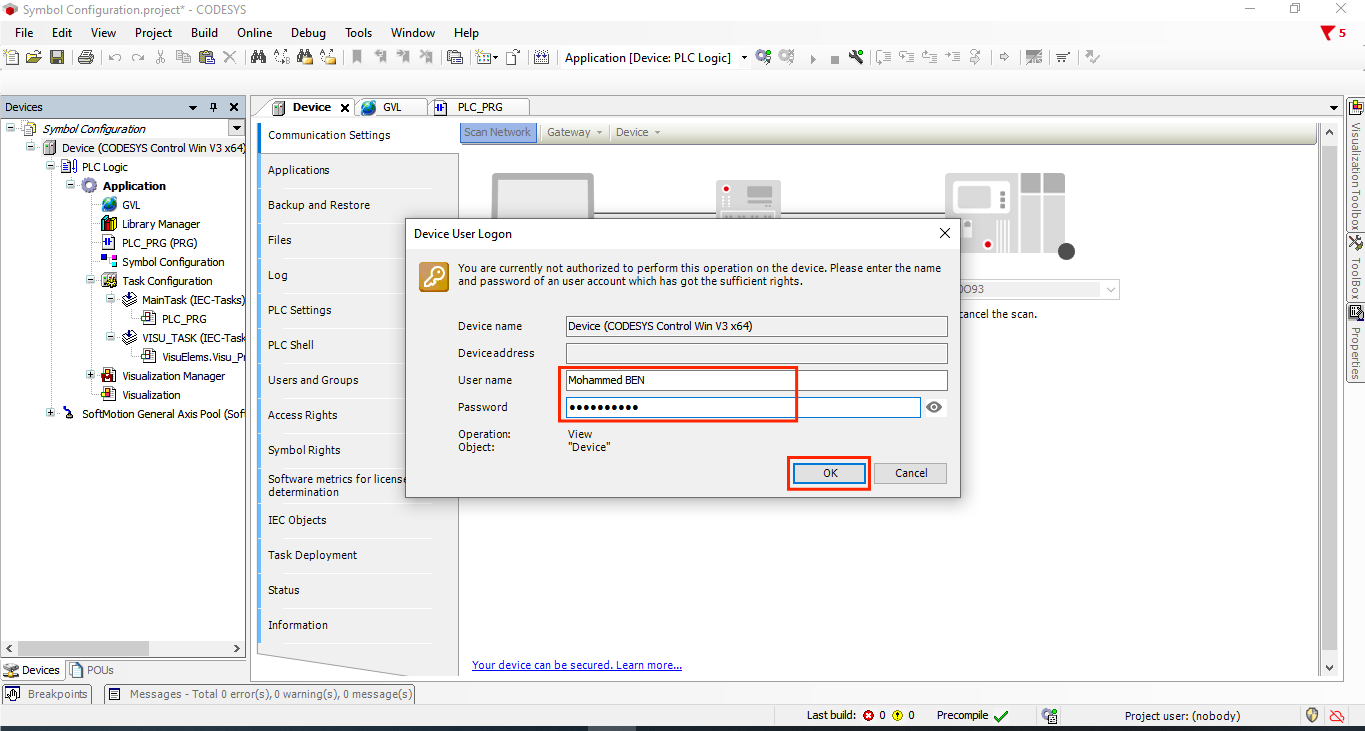Screen dimensions: 1365x731
Task: Select Users and Groups in device sidebar
Action: click(x=313, y=380)
